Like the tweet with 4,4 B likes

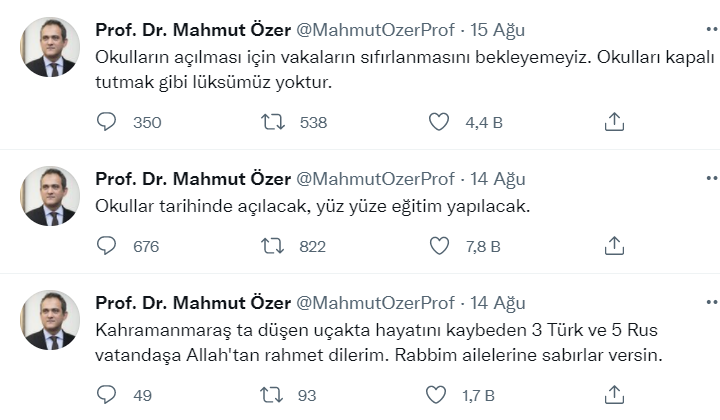[x=438, y=122]
